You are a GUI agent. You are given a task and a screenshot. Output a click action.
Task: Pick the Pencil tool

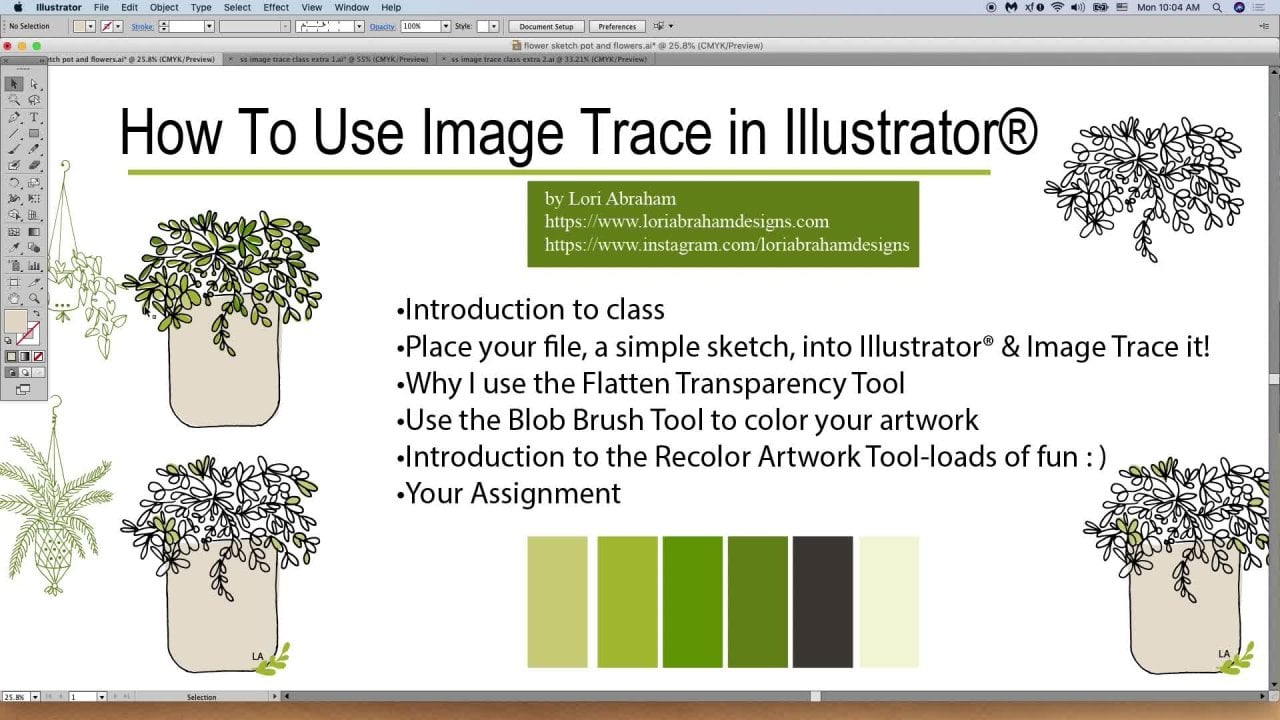34,148
